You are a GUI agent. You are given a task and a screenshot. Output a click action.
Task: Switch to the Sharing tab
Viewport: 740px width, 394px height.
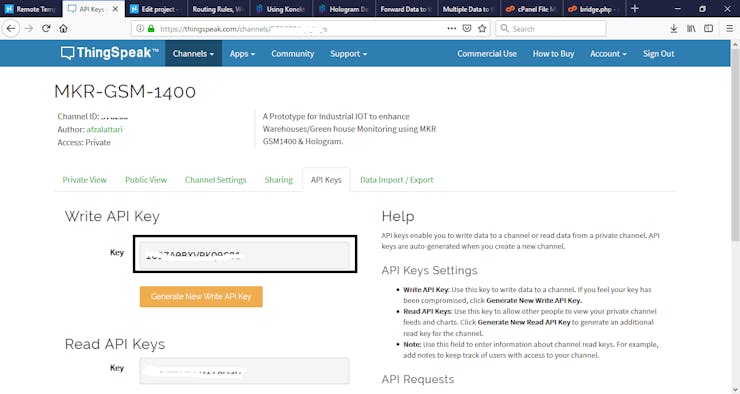278,180
